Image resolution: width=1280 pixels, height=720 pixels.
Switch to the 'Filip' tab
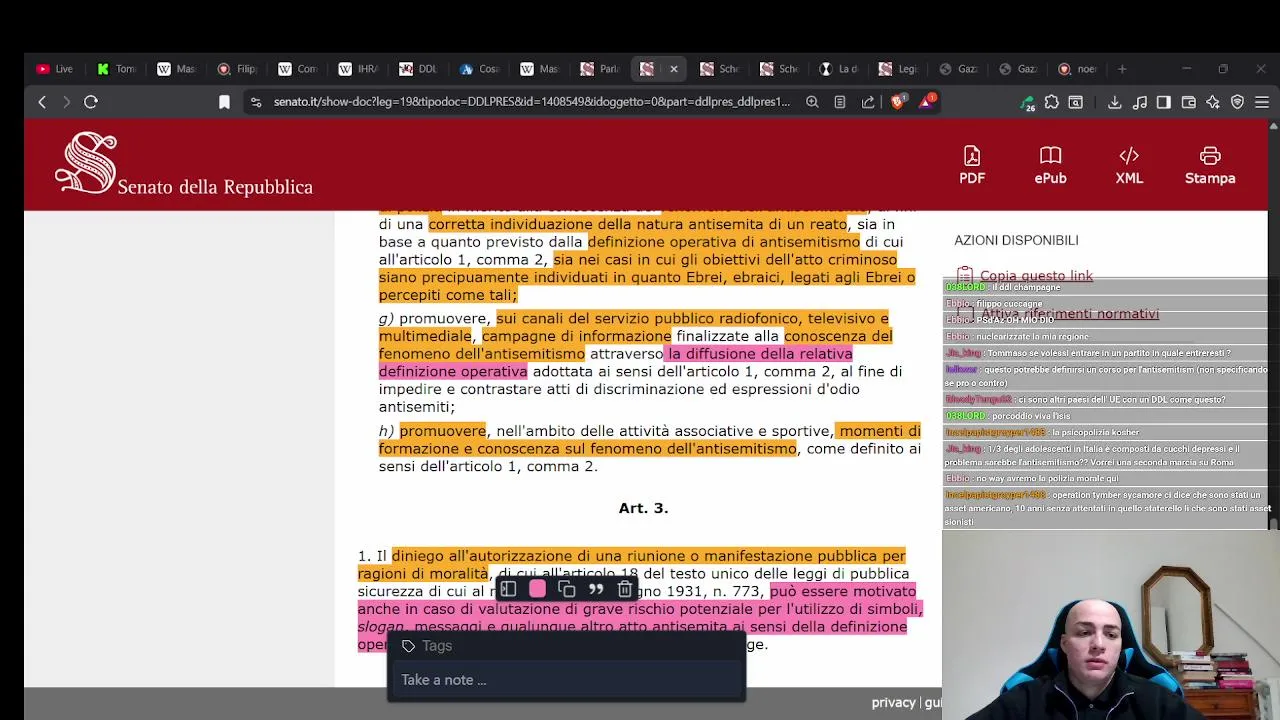pos(237,69)
